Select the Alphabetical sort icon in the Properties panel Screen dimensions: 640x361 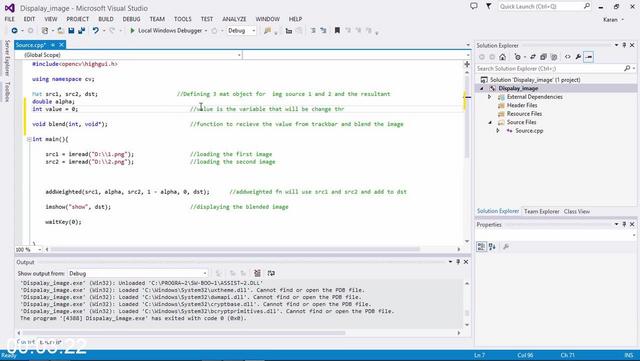pyautogui.click(x=492, y=247)
